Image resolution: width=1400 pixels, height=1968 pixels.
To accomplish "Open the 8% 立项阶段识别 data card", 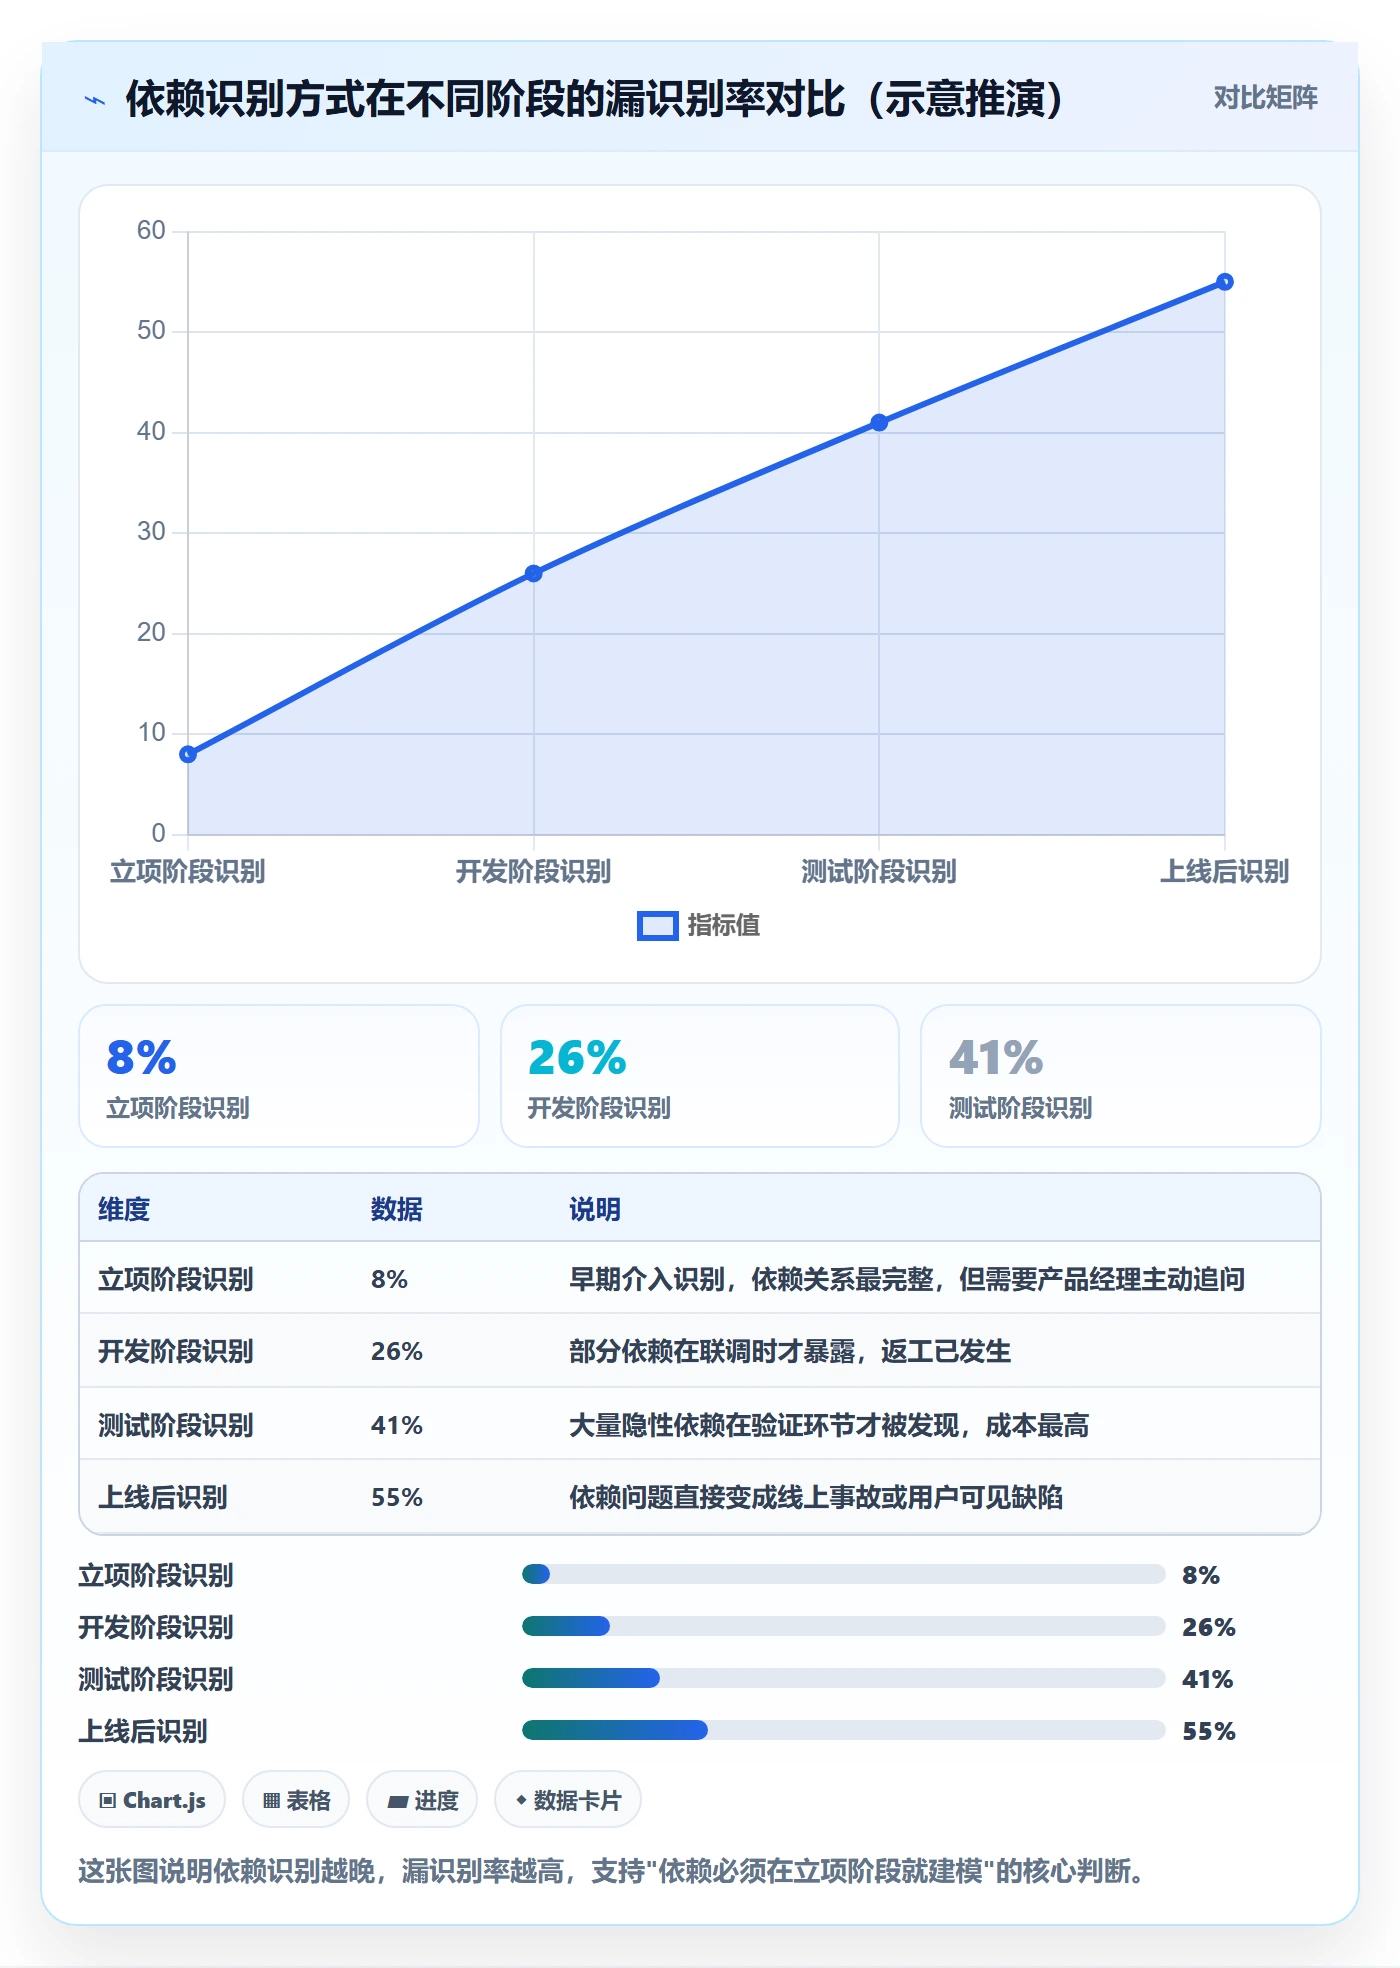I will coord(279,1076).
